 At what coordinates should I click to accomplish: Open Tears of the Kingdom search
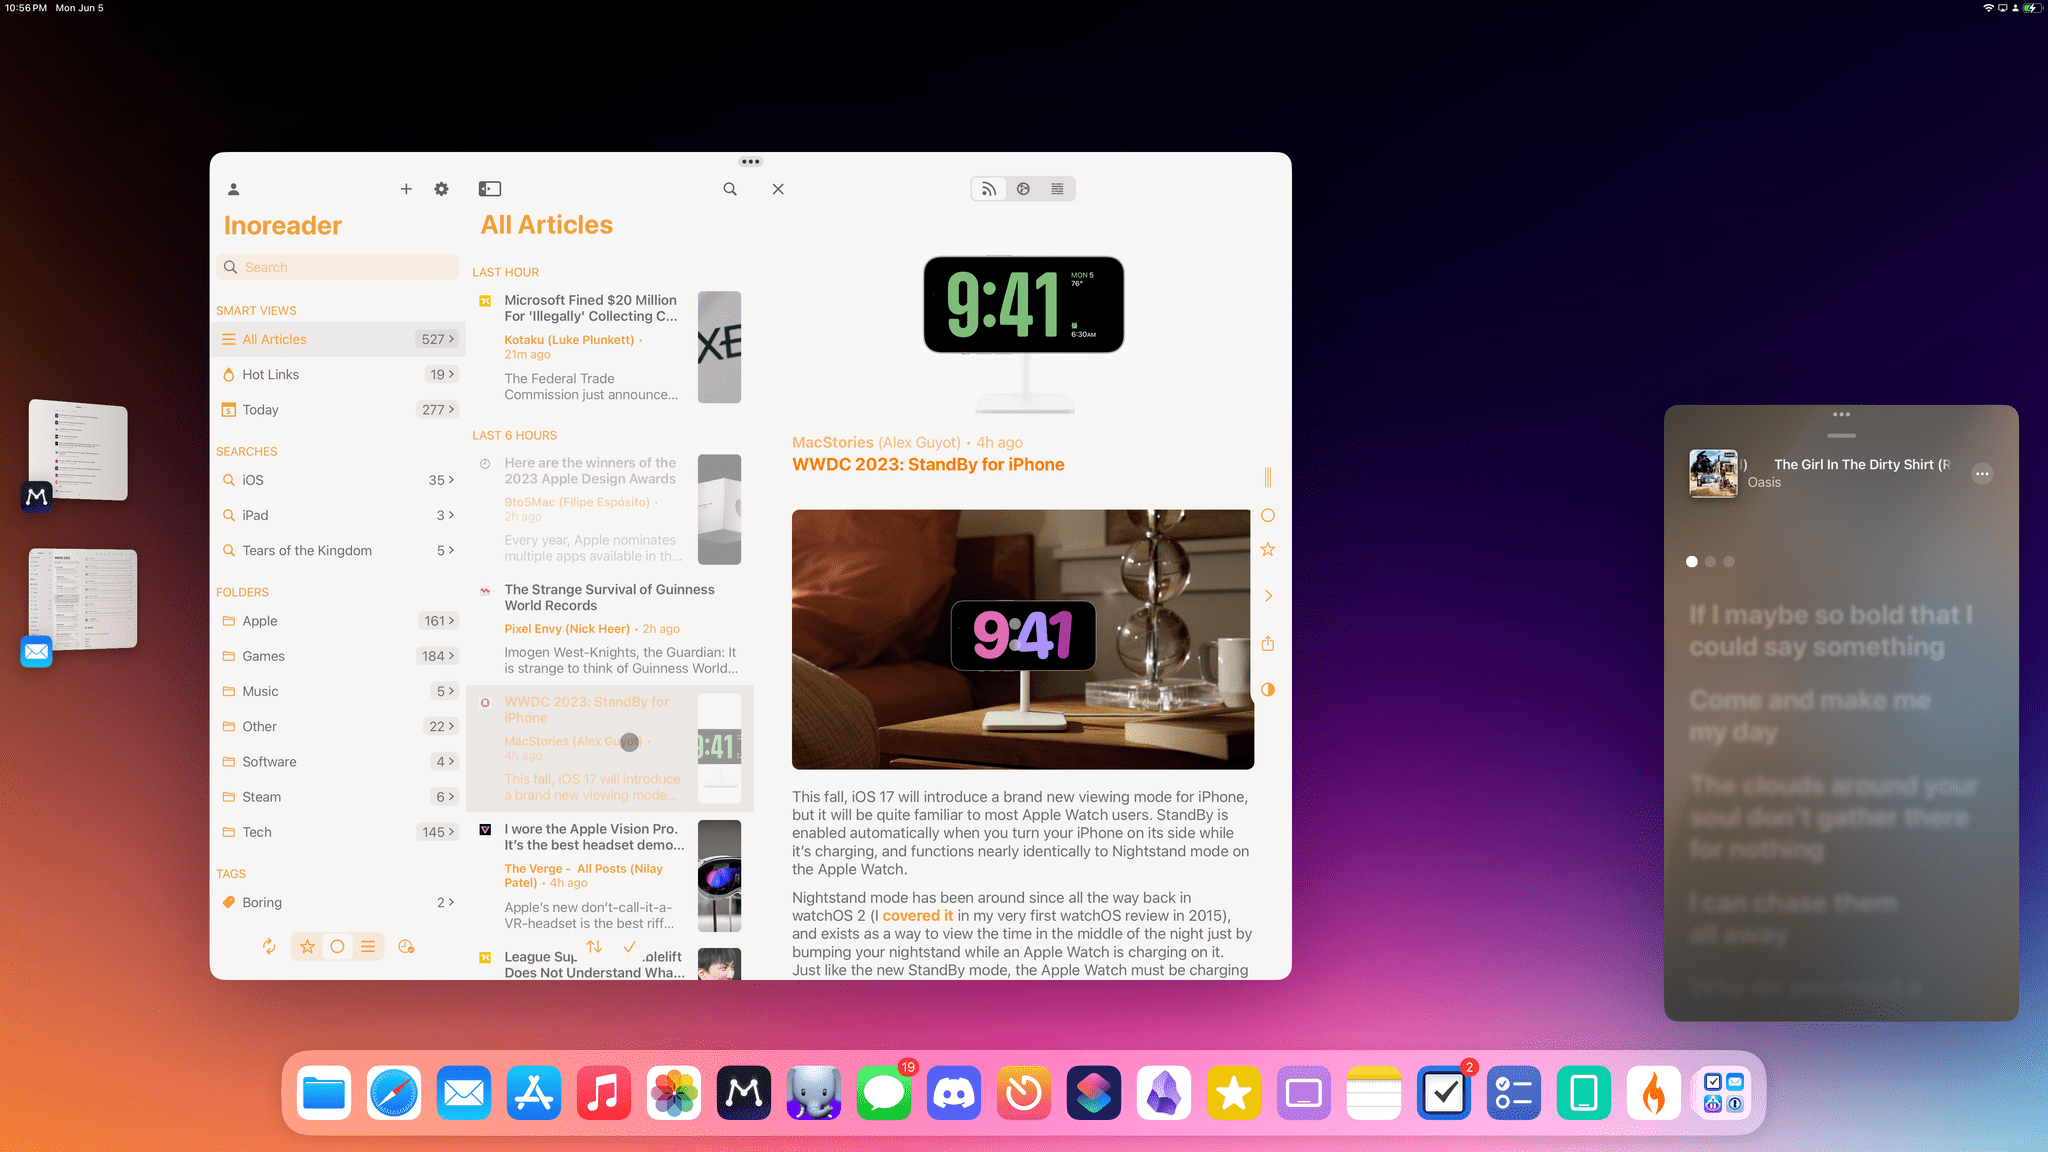coord(338,550)
